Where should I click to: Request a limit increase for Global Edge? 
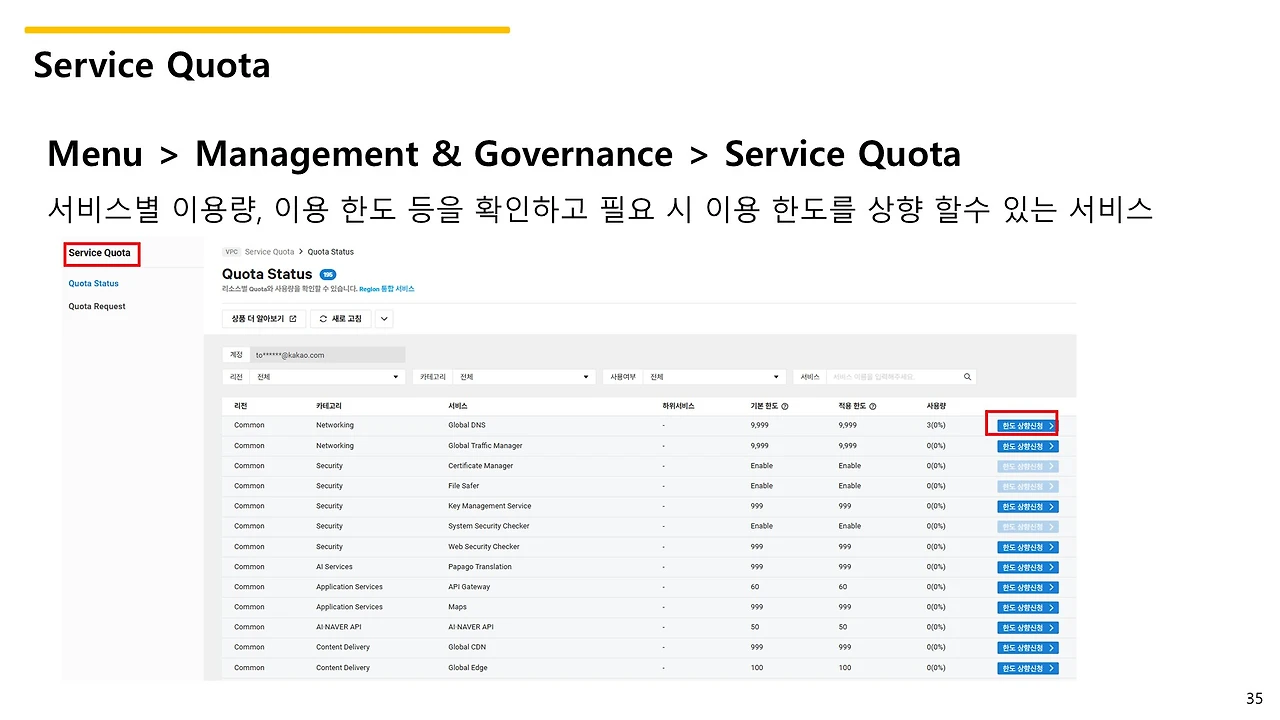tap(1028, 668)
